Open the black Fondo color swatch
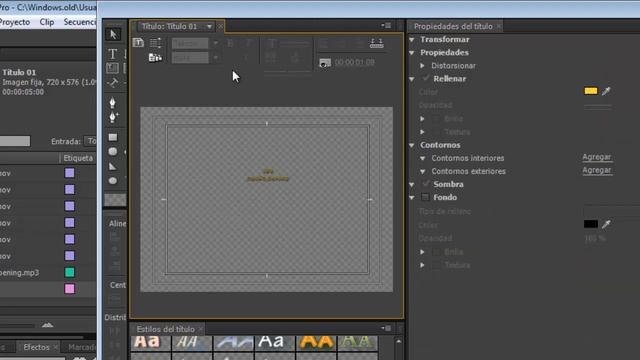This screenshot has width=640, height=360. click(591, 224)
